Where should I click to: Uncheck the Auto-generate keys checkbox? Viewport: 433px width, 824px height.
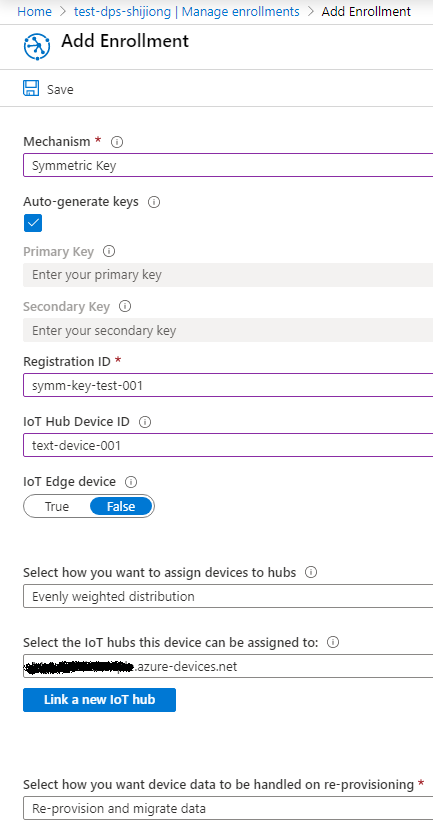point(33,223)
